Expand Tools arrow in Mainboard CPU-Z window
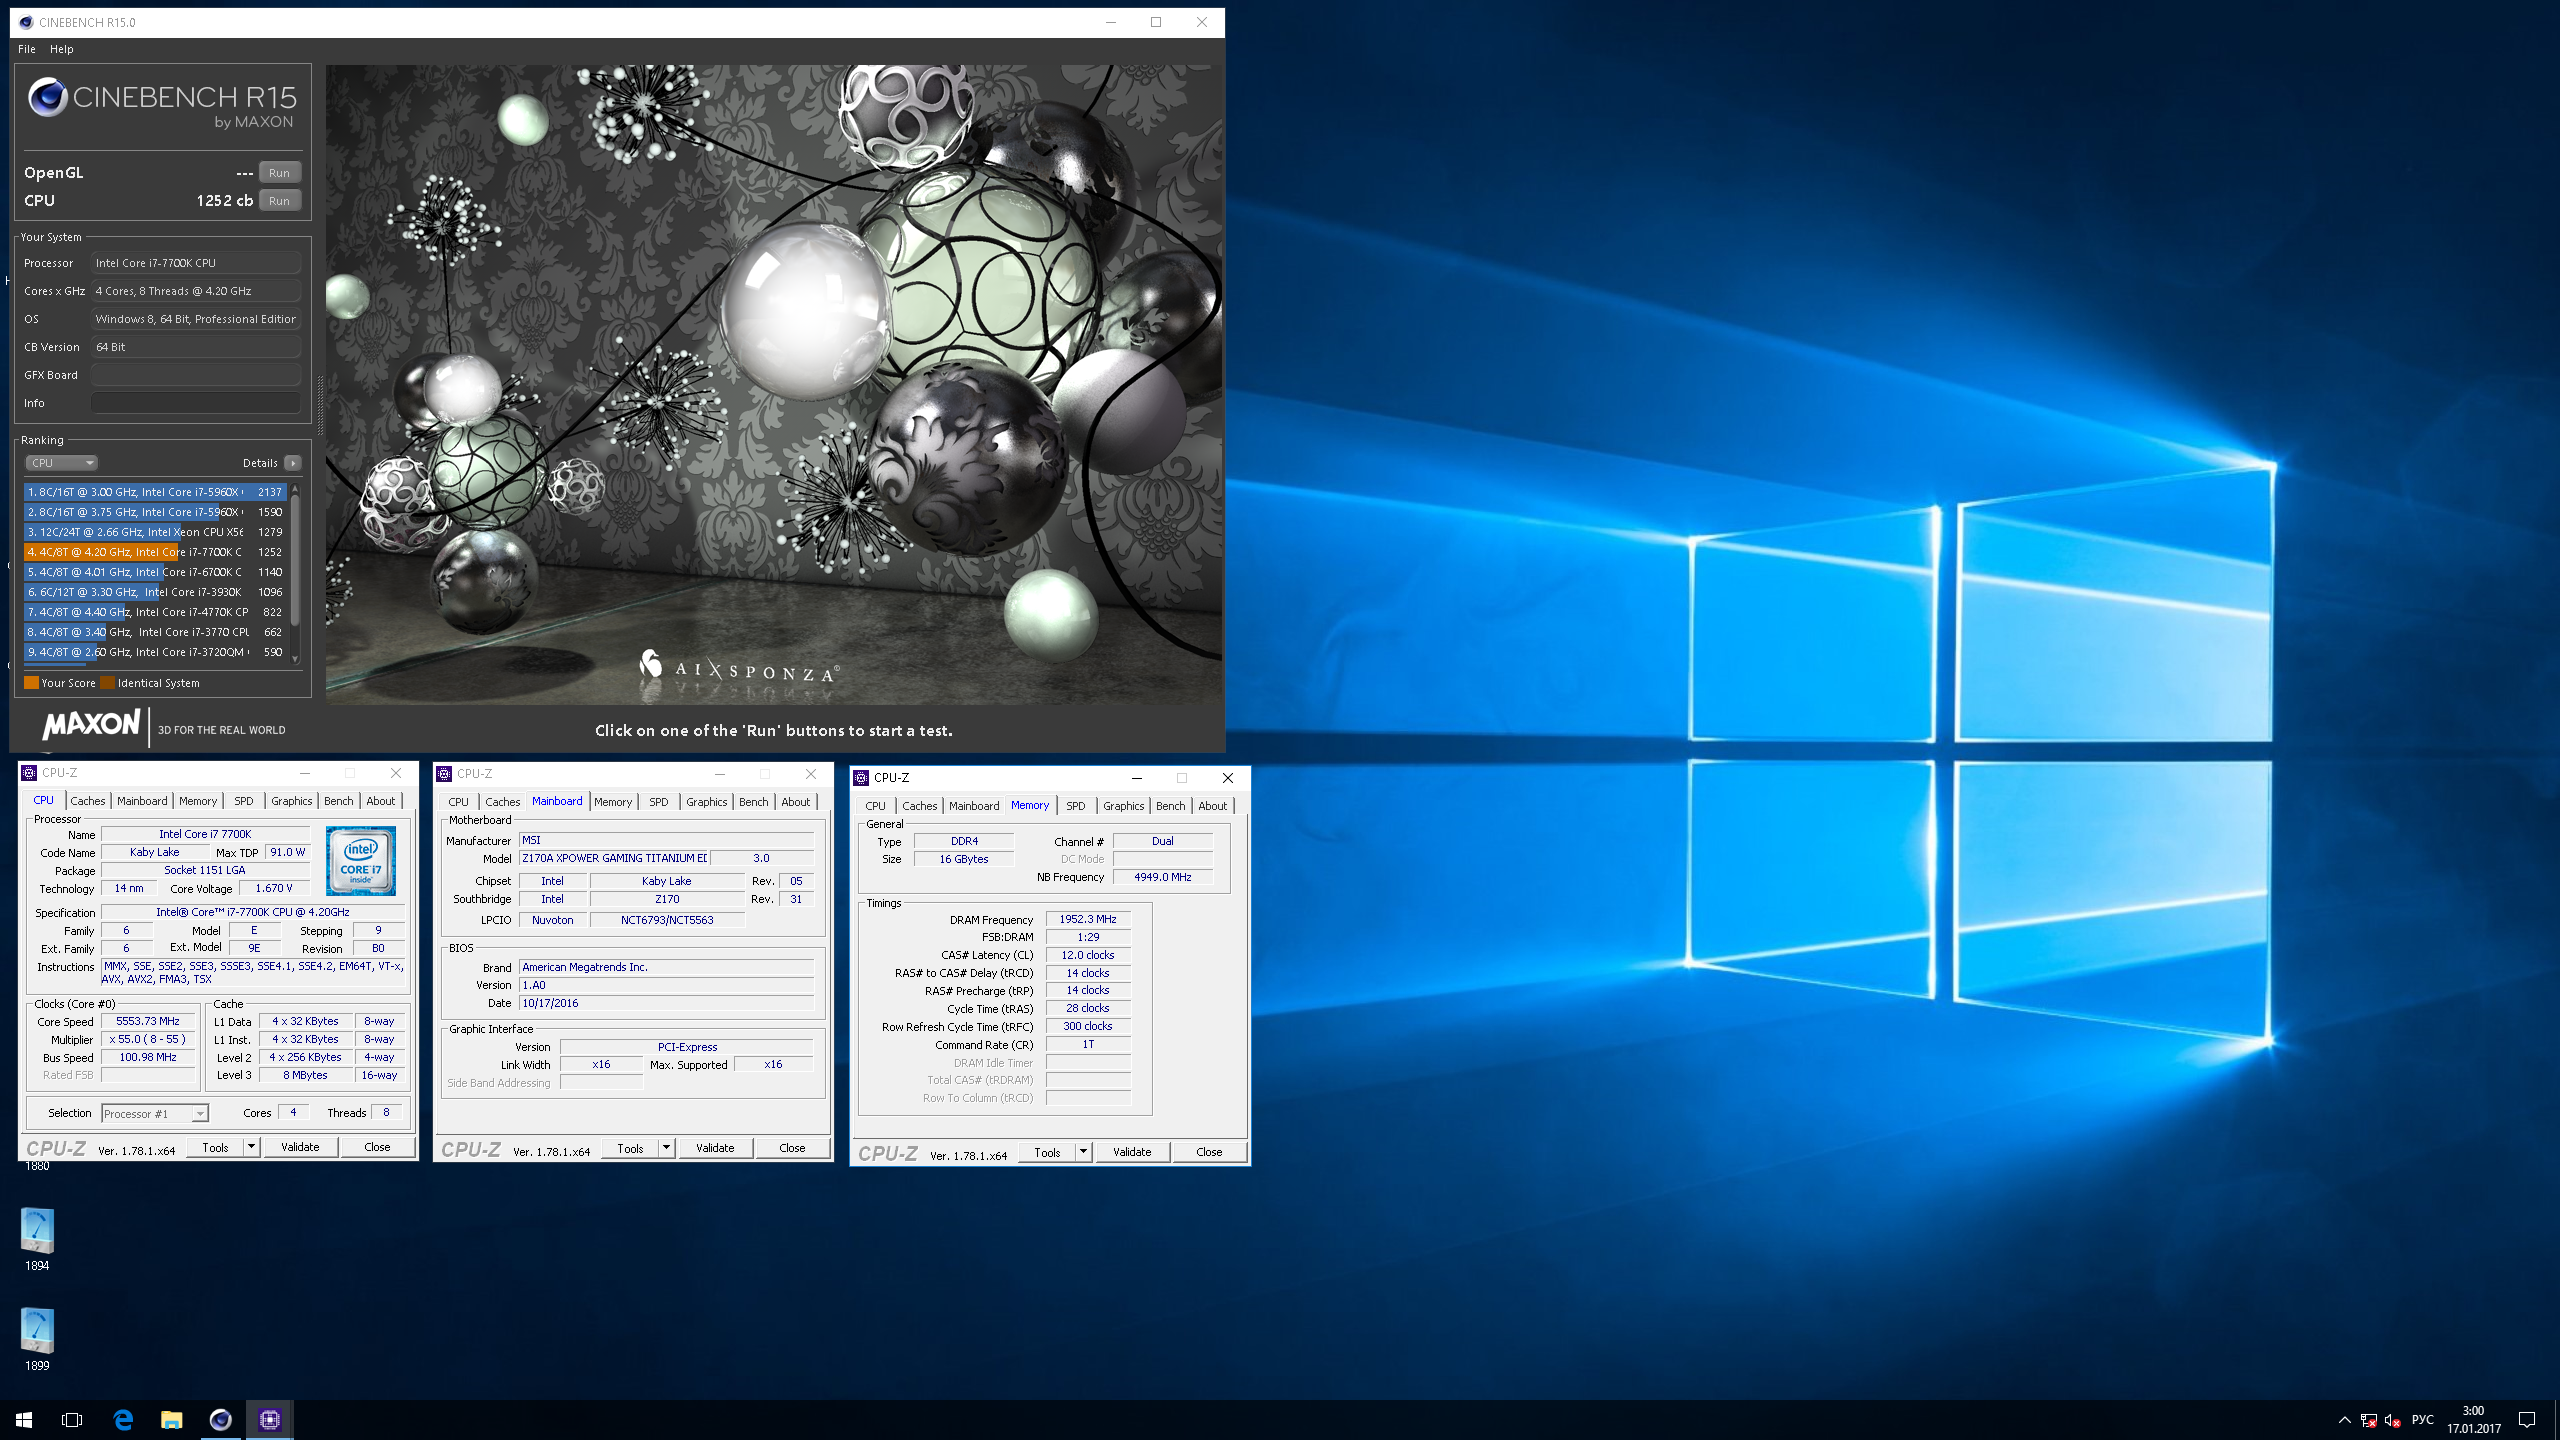Viewport: 2560px width, 1440px height. (x=667, y=1148)
